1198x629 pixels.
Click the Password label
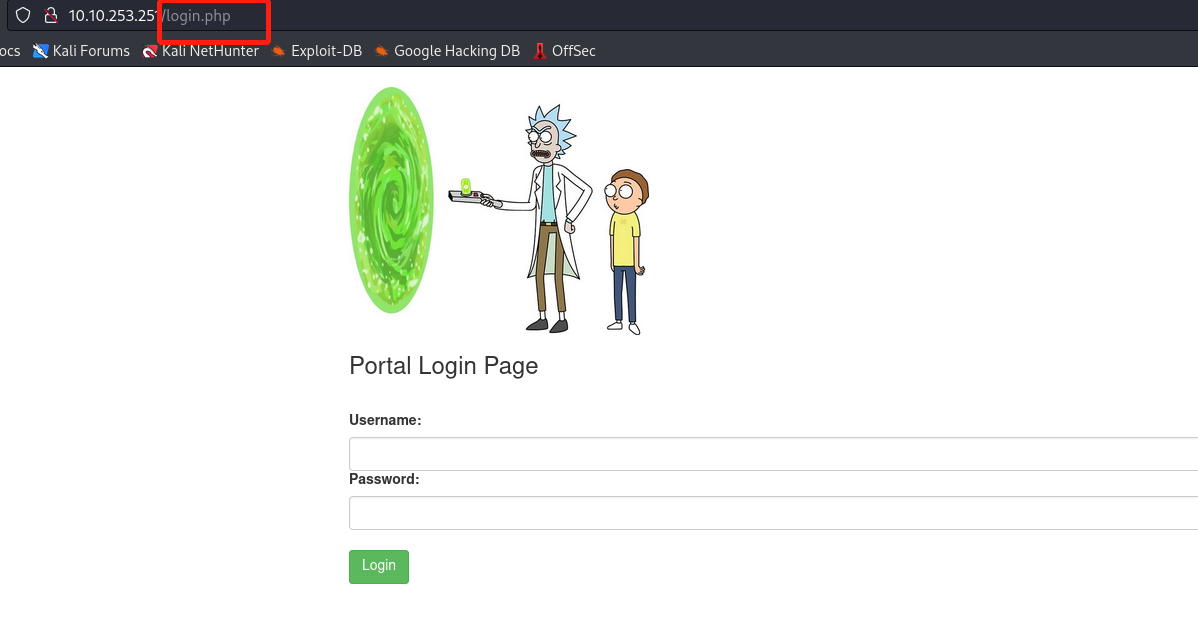click(384, 479)
